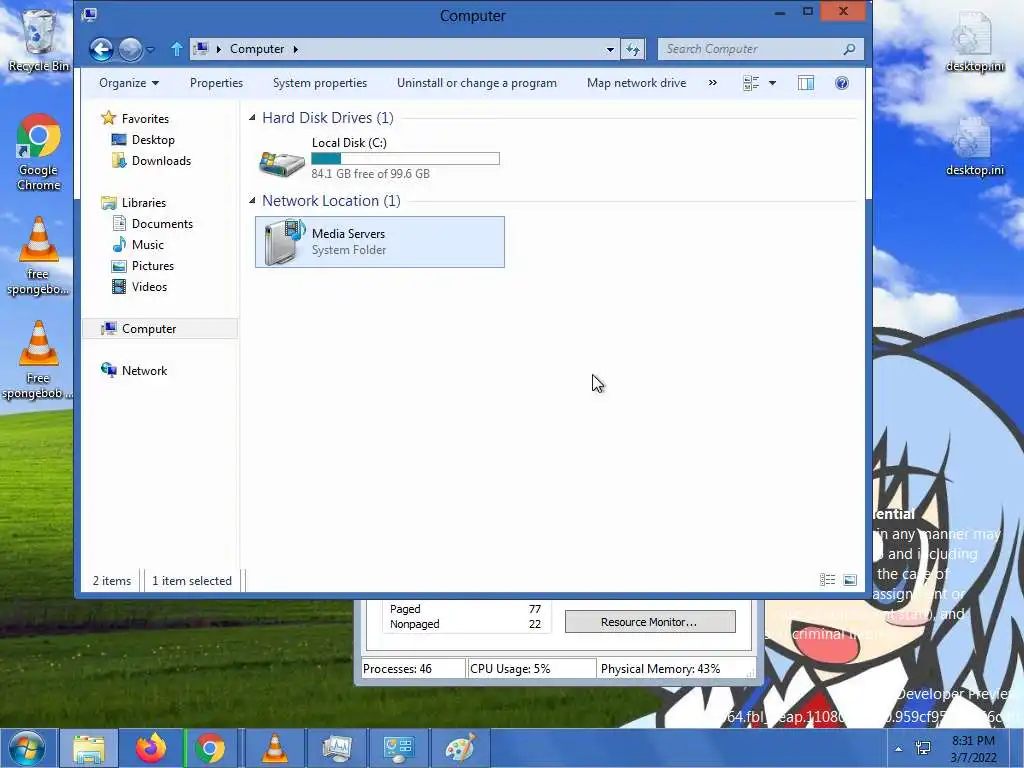Refresh the Computer folder view
1024x768 pixels.
click(633, 49)
